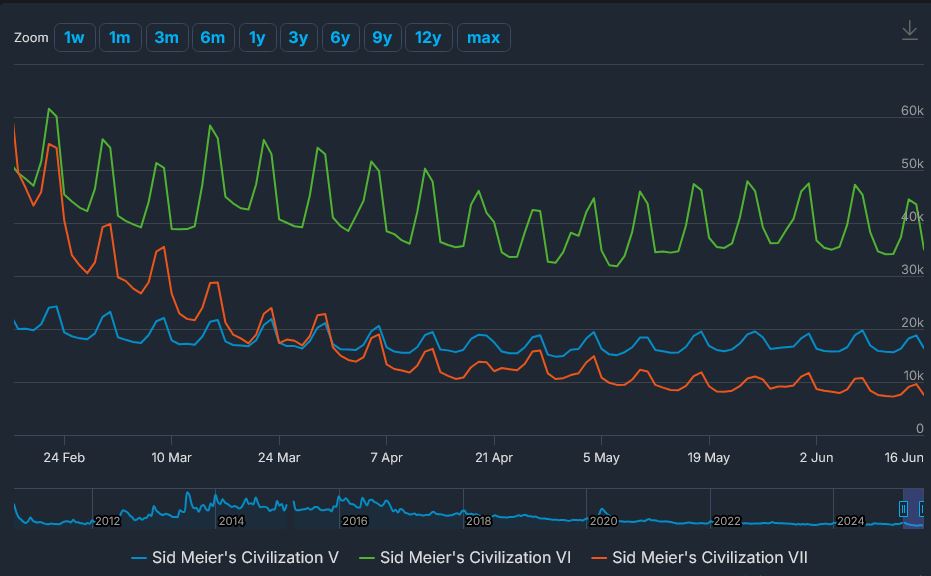Viewport: 931px width, 576px height.
Task: Click the 2022 marker in the navigator
Action: (727, 521)
